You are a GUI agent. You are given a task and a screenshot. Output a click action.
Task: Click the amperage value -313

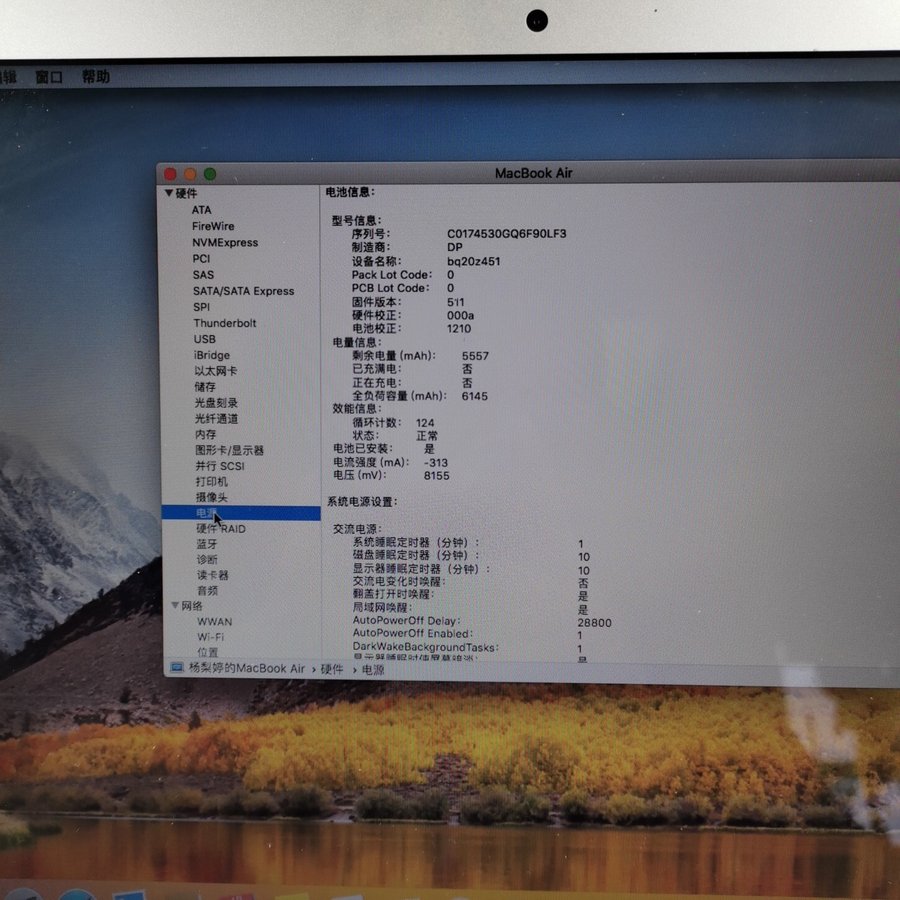[436, 463]
